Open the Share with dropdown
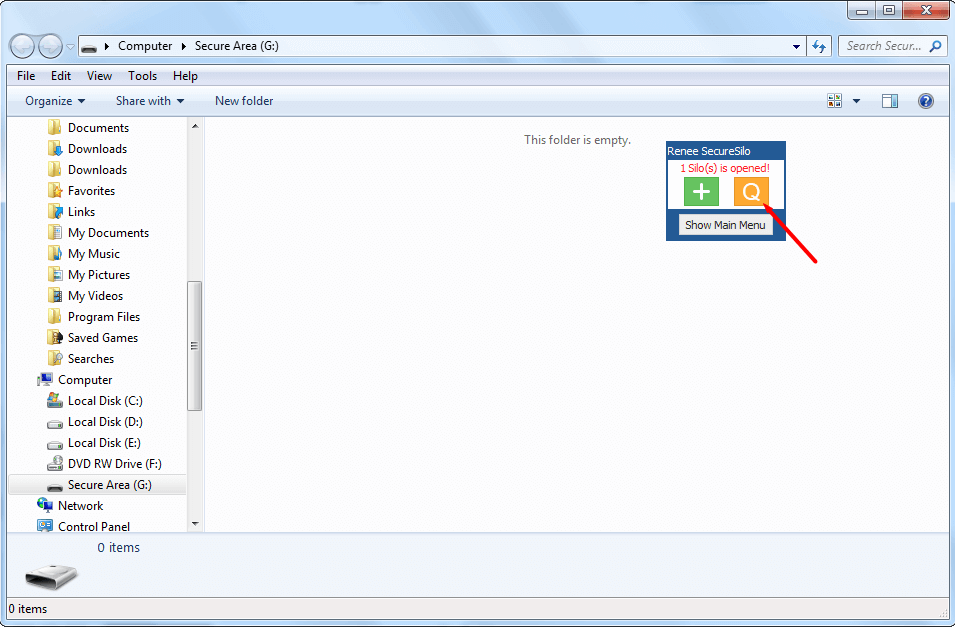Image resolution: width=955 pixels, height=627 pixels. pyautogui.click(x=150, y=101)
